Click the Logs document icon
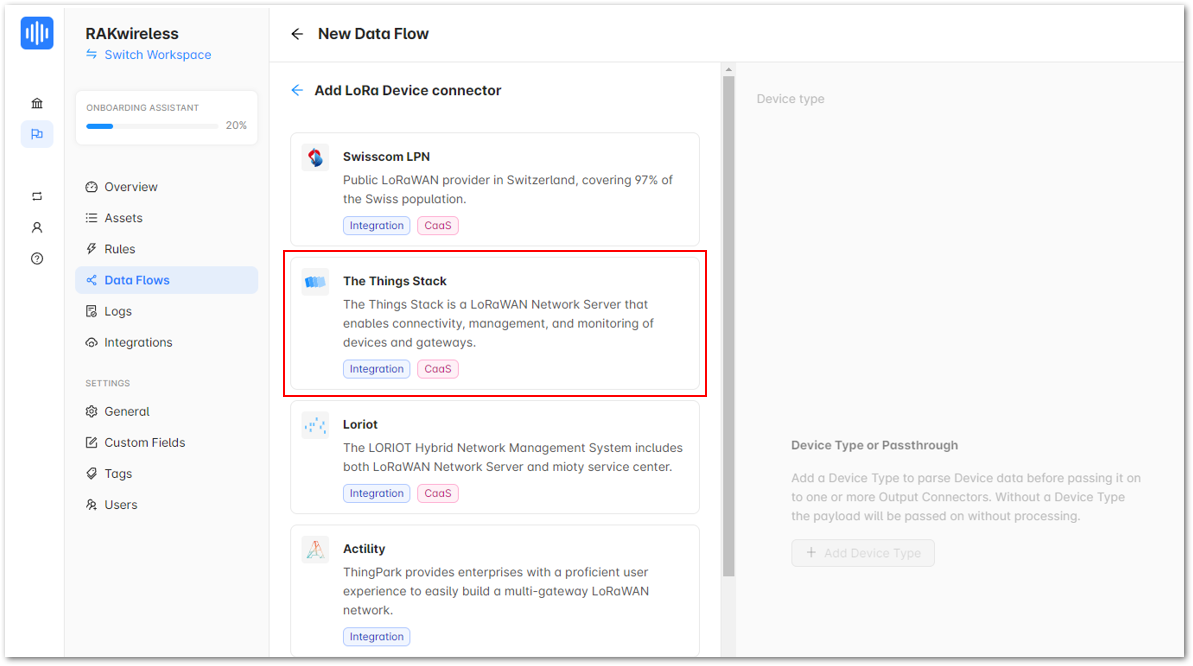 coord(91,311)
